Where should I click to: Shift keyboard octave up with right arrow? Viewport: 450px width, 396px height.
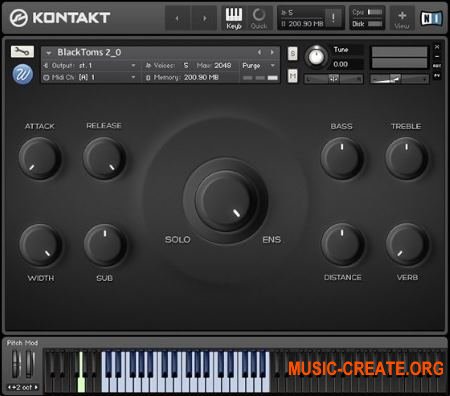click(x=36, y=387)
